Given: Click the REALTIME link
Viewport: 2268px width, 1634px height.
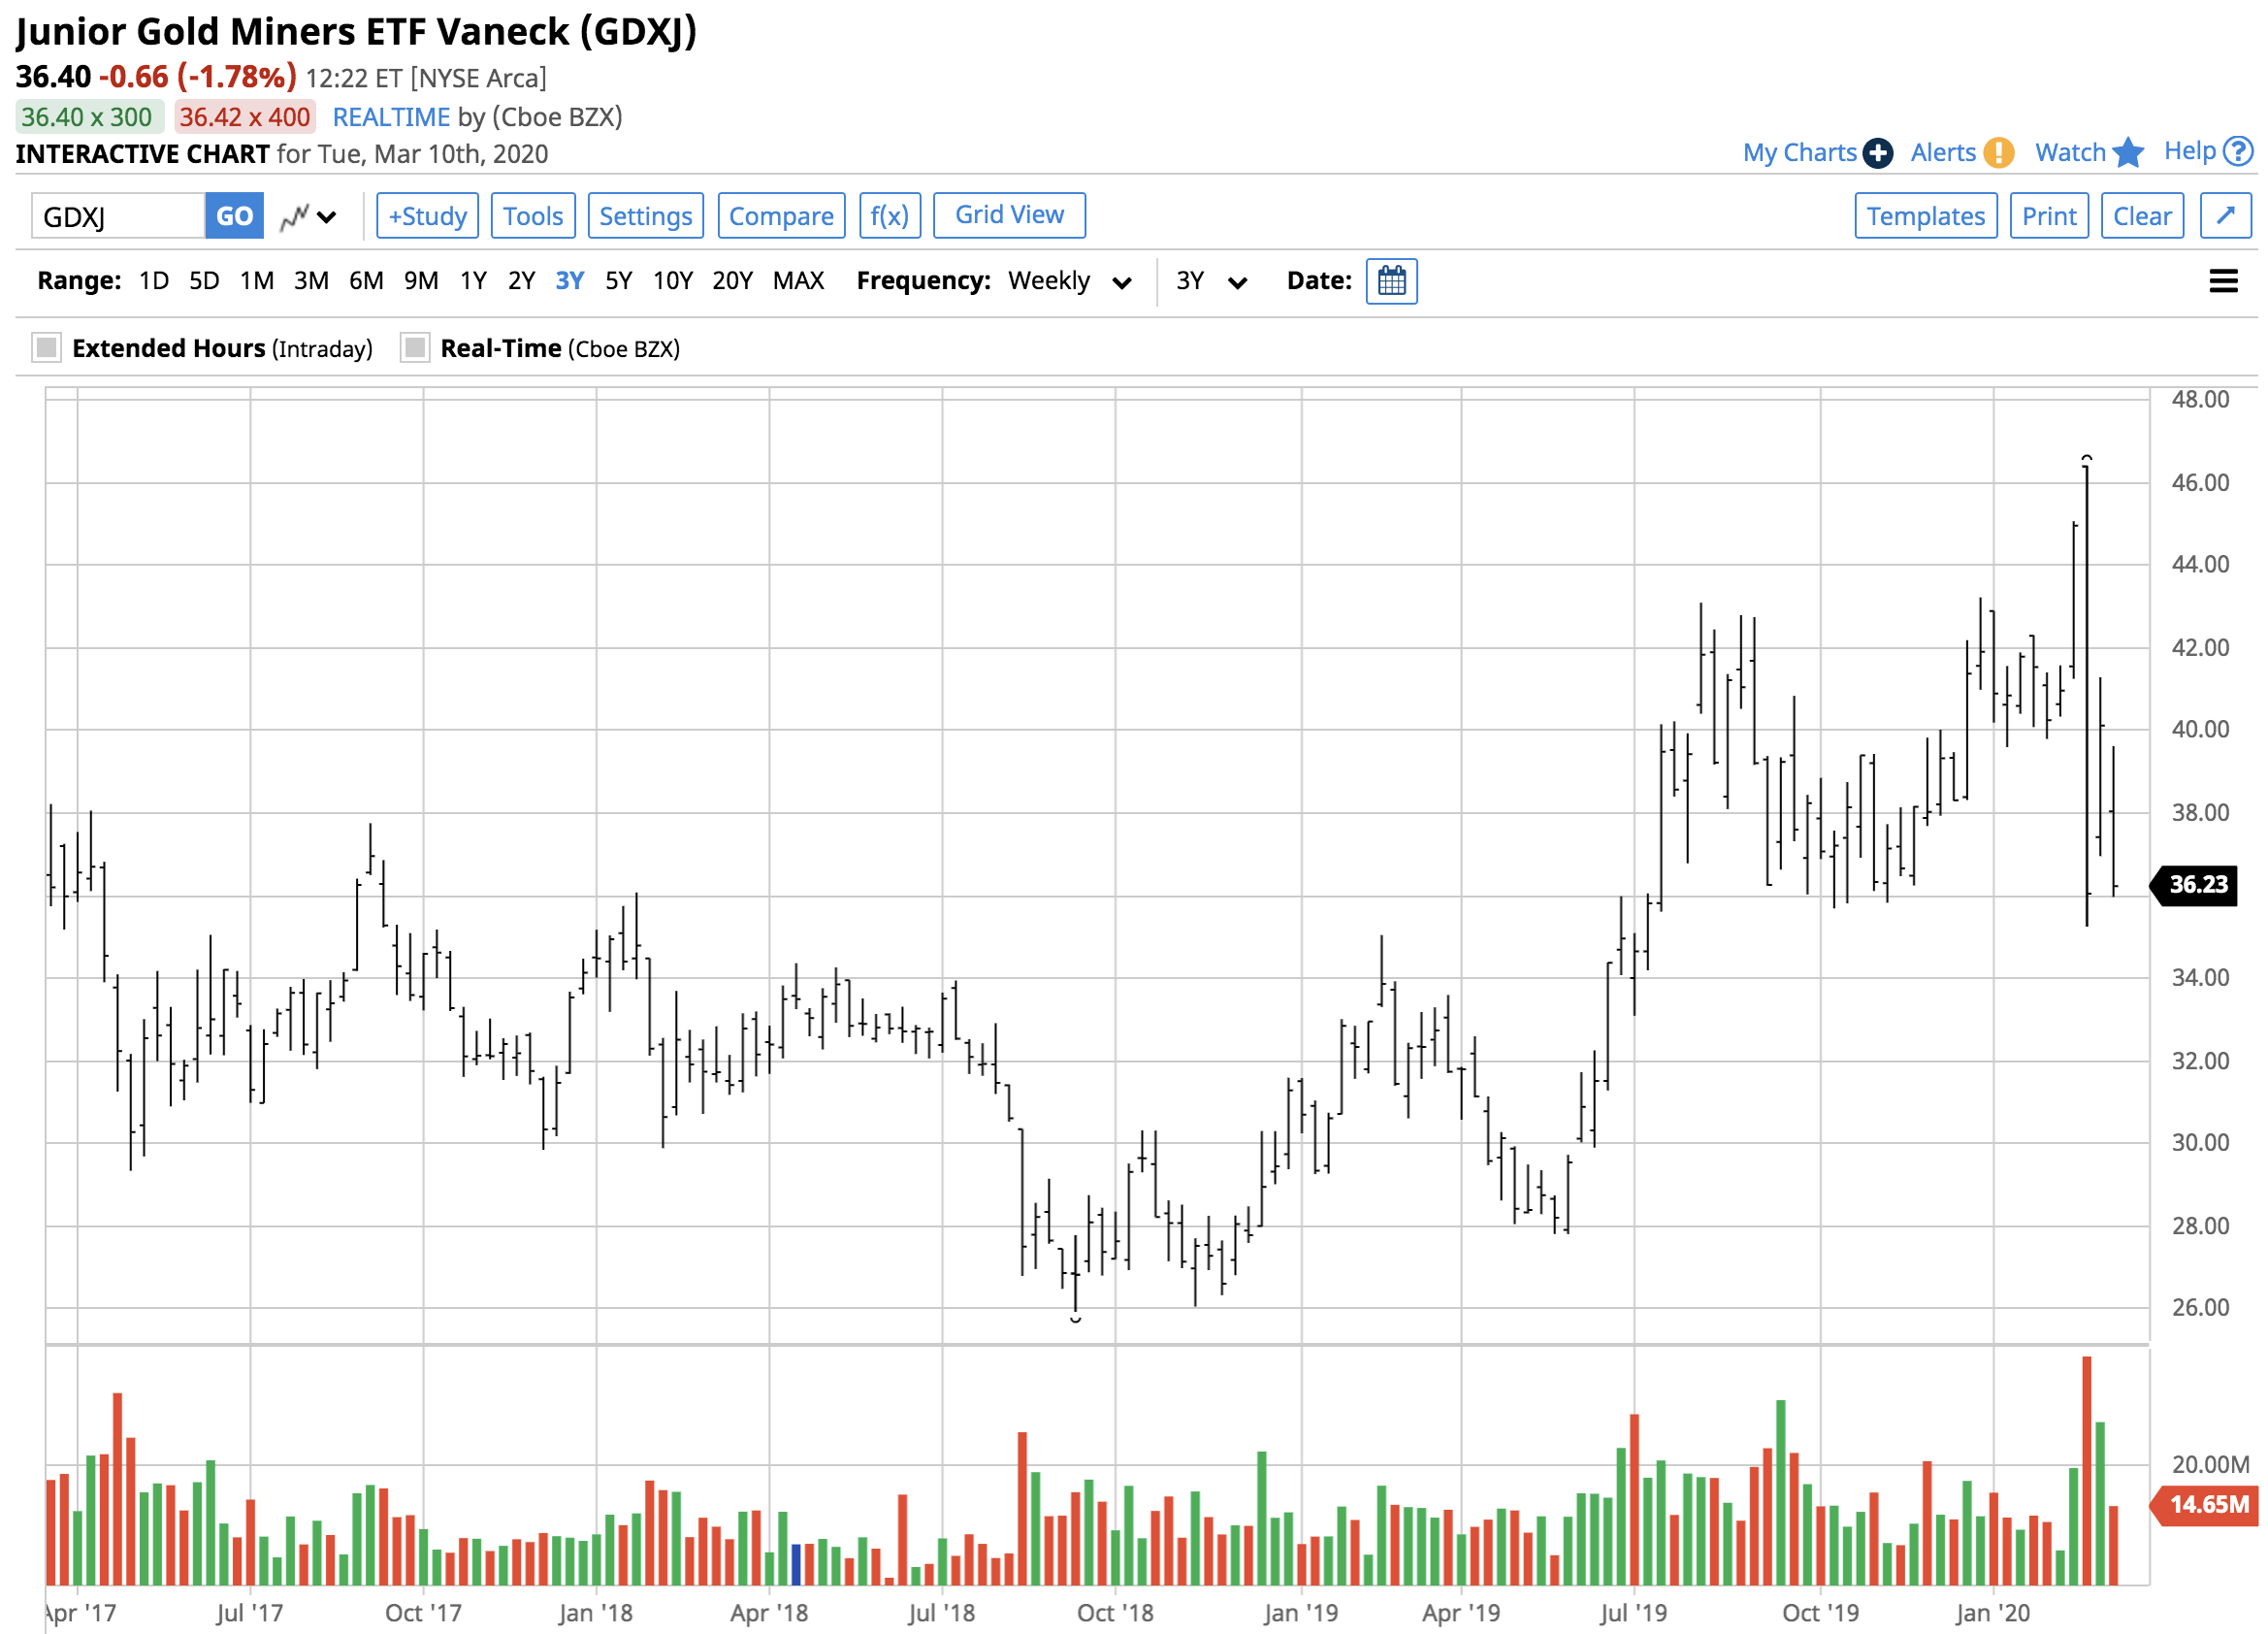Looking at the screenshot, I should 391,117.
